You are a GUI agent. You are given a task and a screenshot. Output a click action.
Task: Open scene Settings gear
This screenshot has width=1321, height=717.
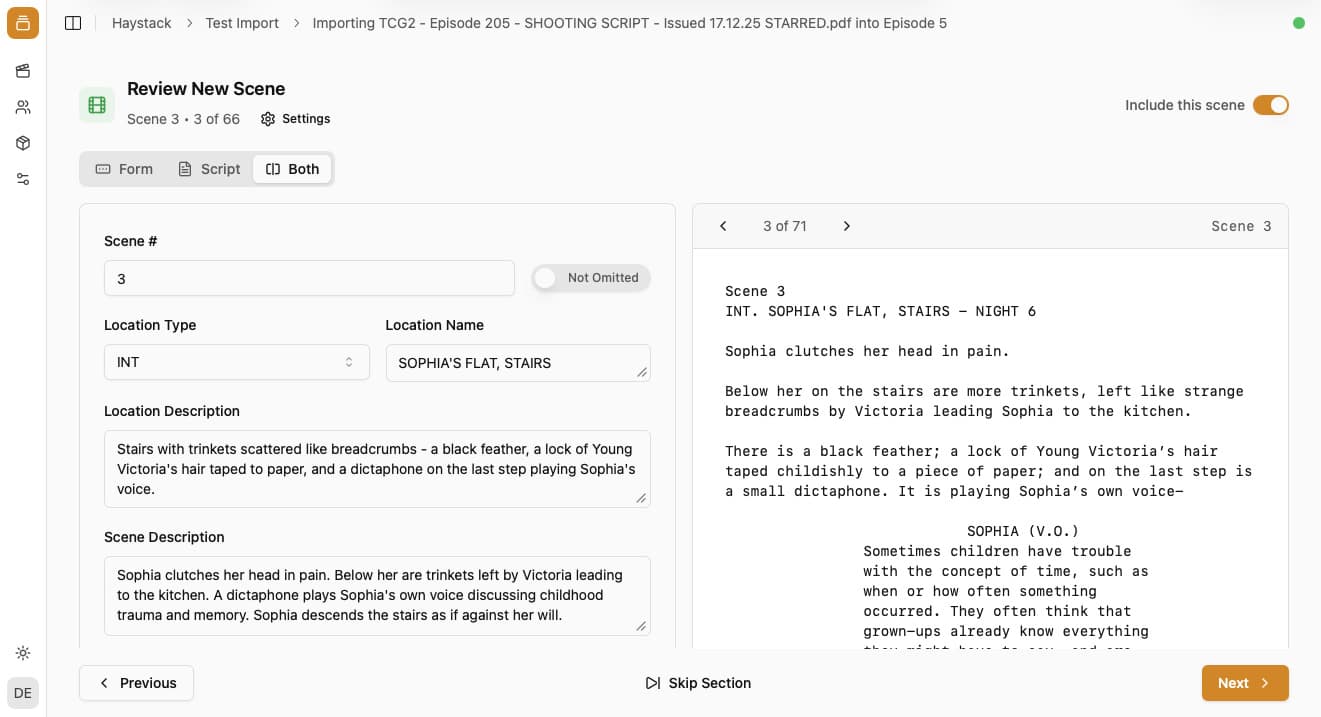click(x=295, y=119)
